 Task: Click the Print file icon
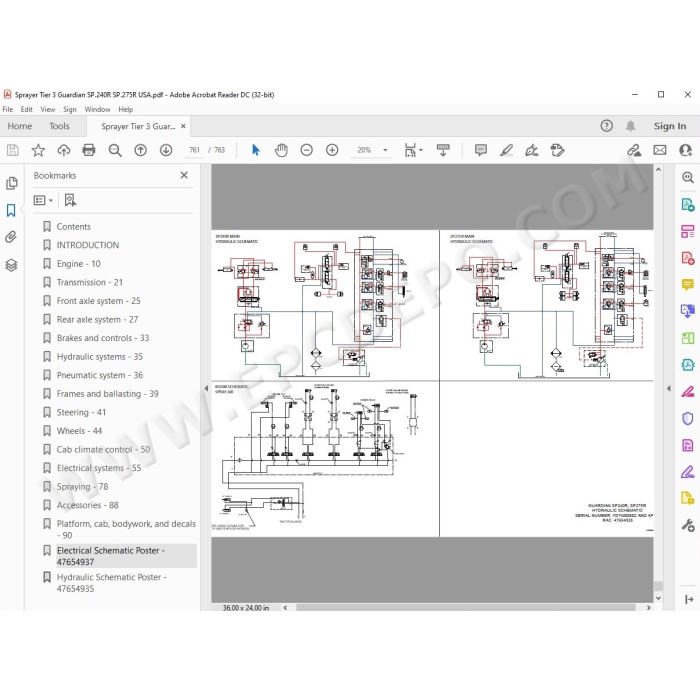89,150
